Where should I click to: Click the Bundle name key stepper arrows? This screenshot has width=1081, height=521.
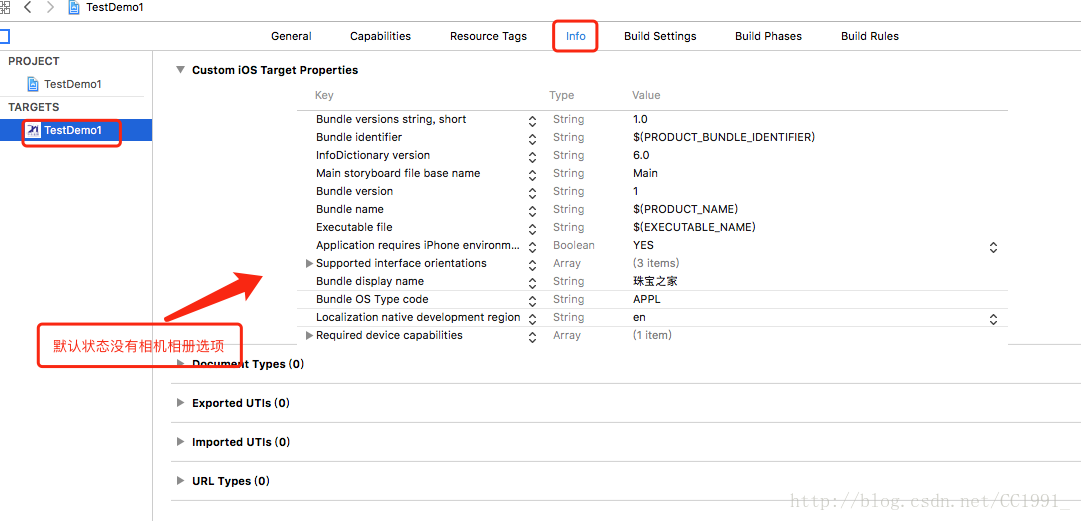click(532, 210)
